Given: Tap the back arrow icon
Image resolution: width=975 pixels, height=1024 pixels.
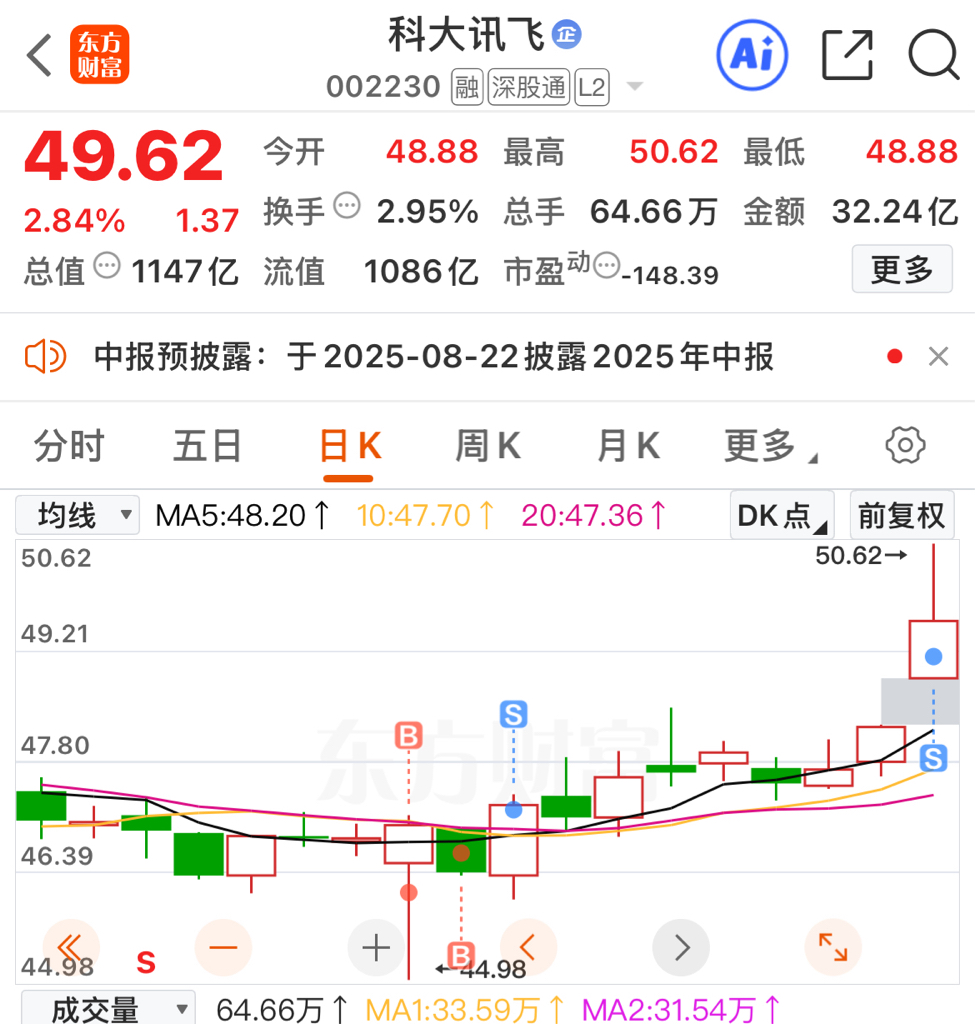Looking at the screenshot, I should pos(39,56).
